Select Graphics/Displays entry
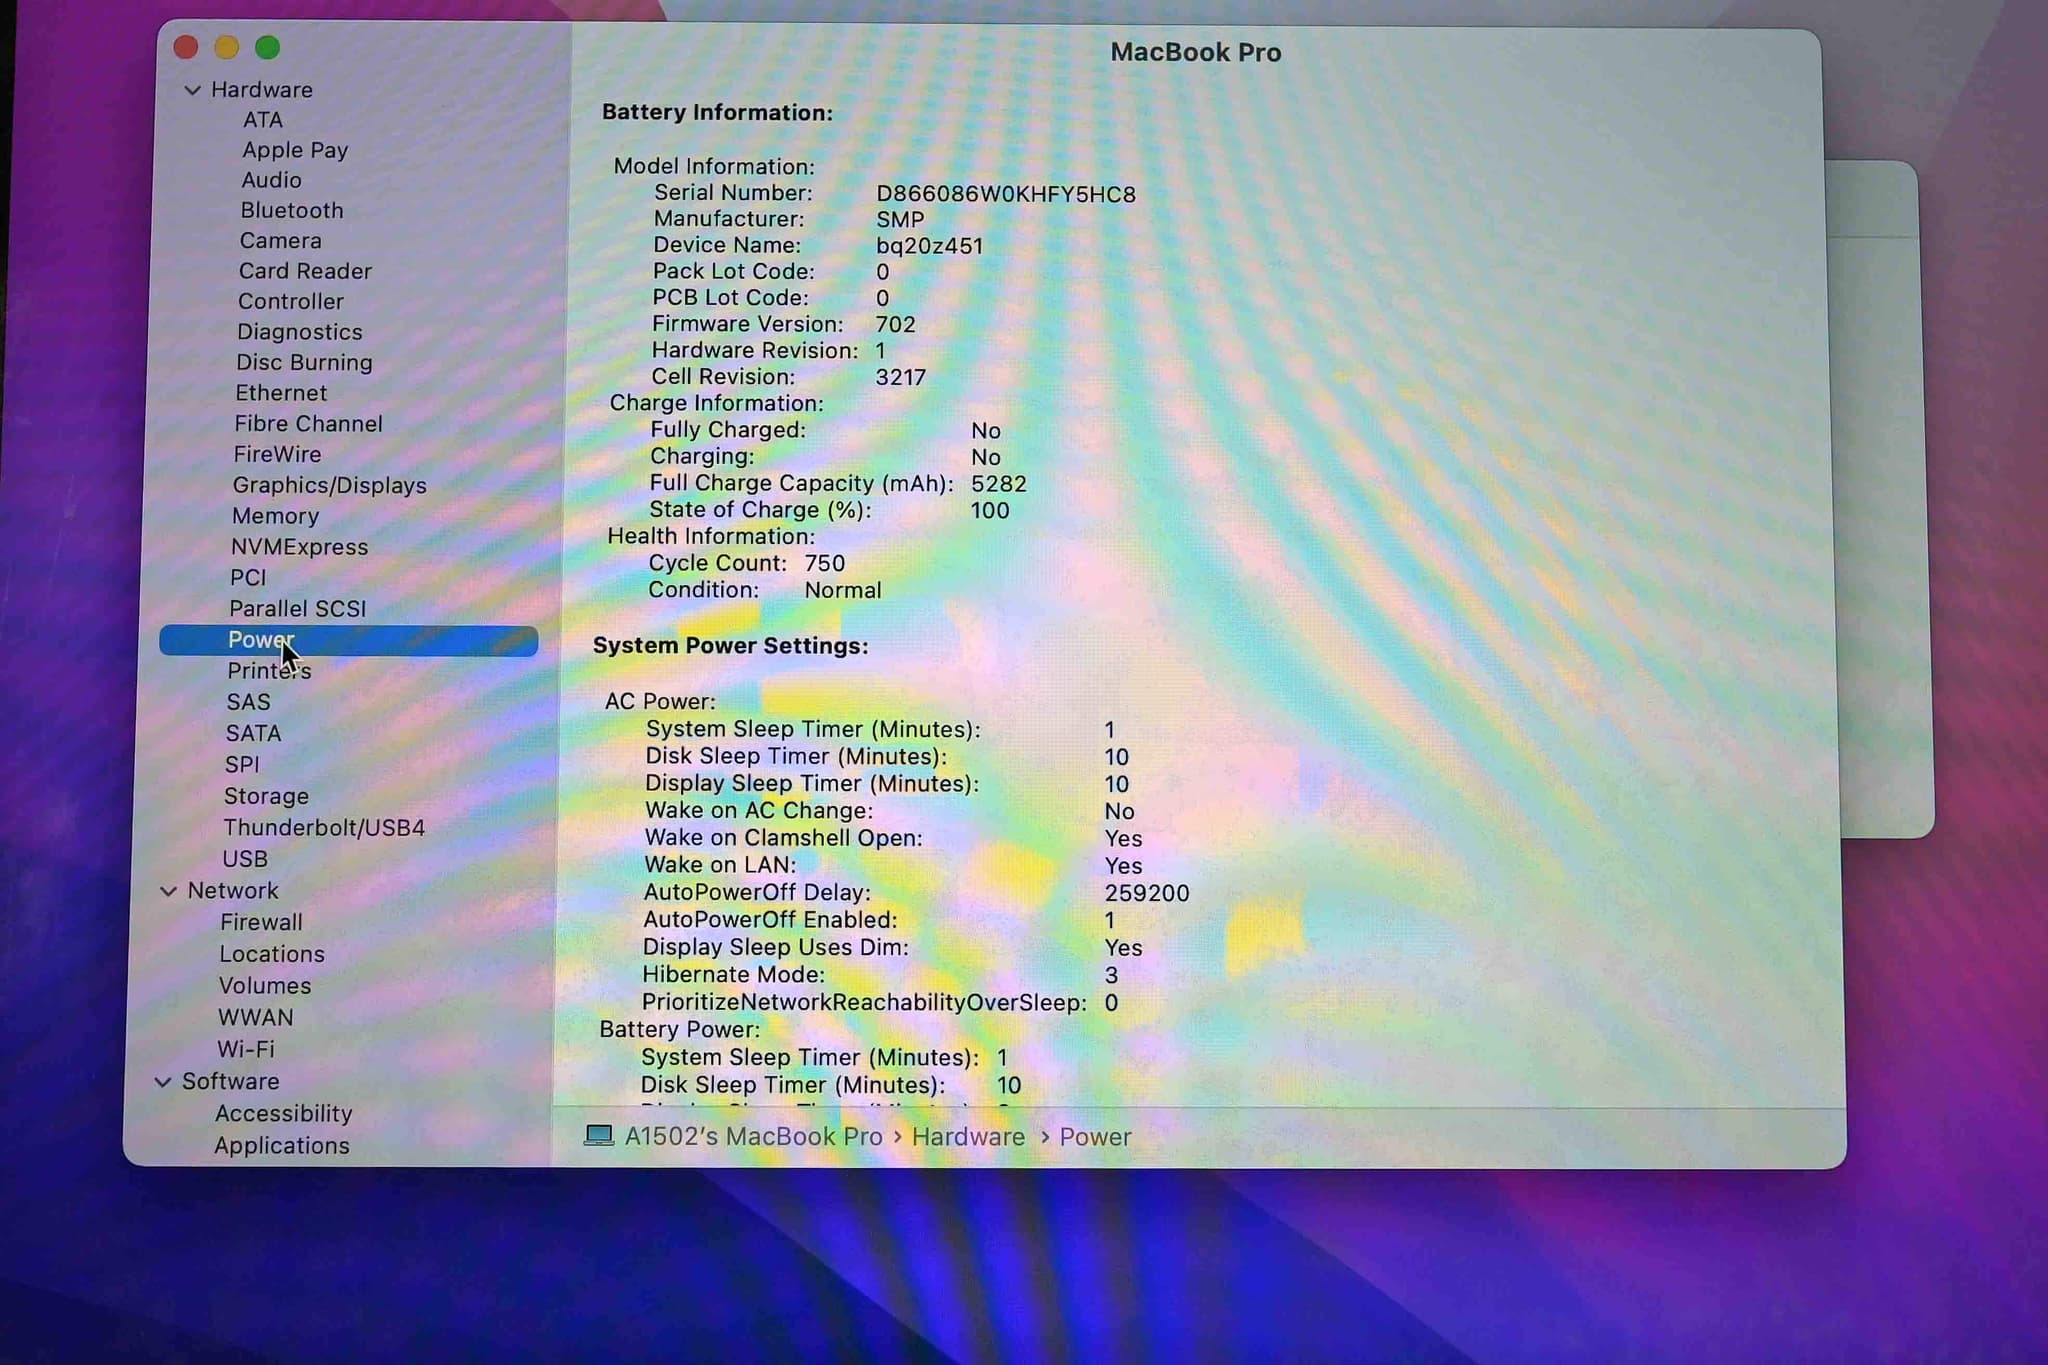2048x1365 pixels. click(x=329, y=485)
